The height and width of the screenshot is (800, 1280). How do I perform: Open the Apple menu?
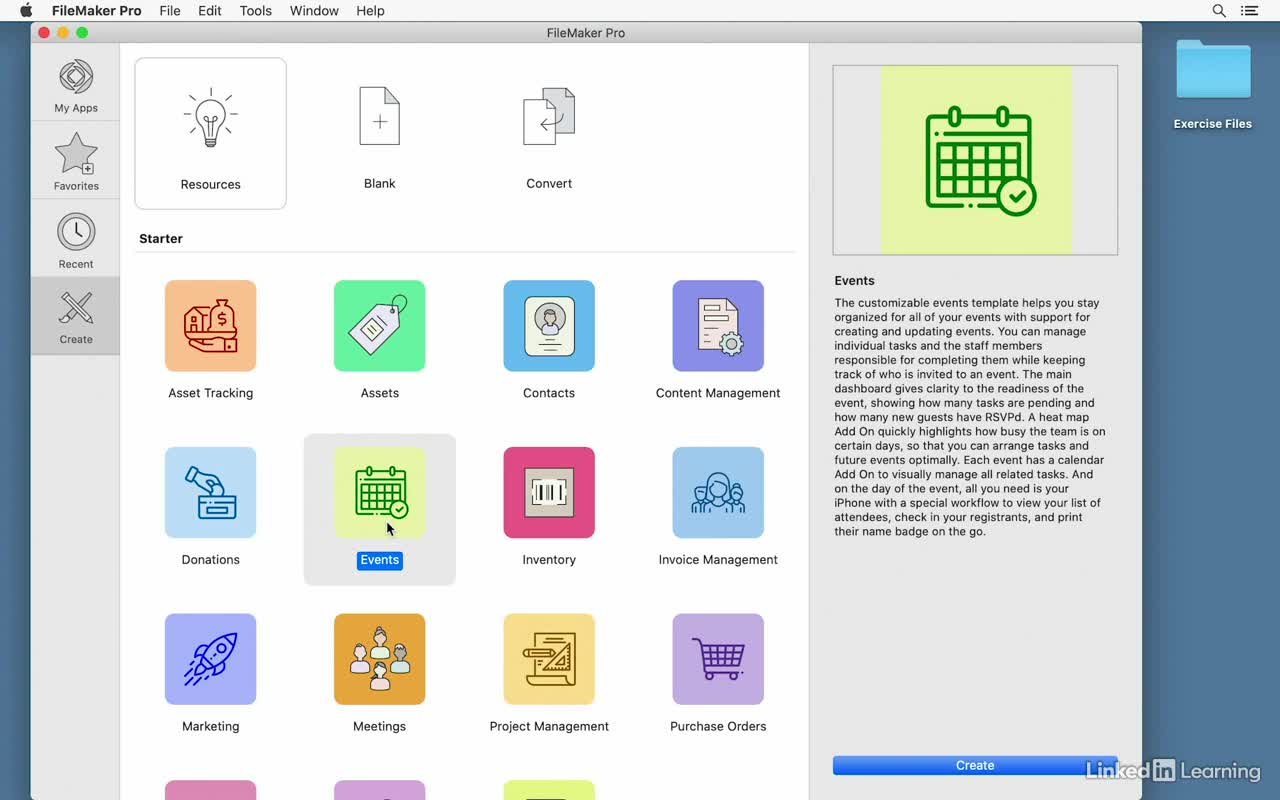coord(26,11)
